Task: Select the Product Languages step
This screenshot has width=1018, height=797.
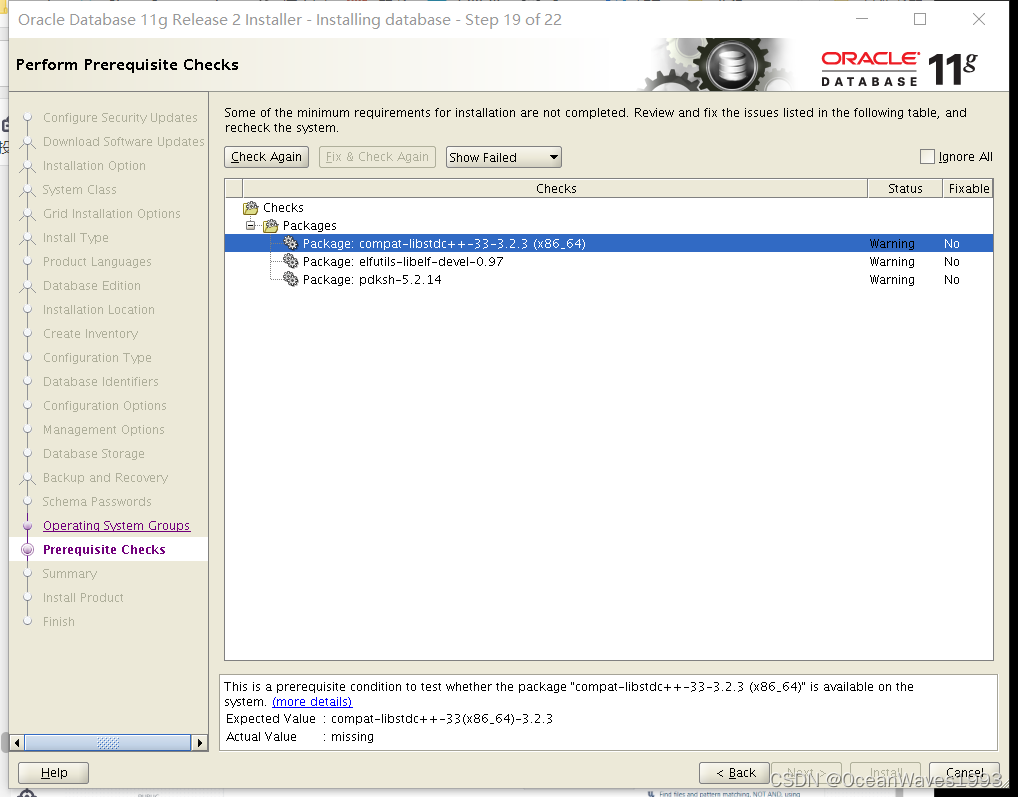Action: click(x=97, y=262)
